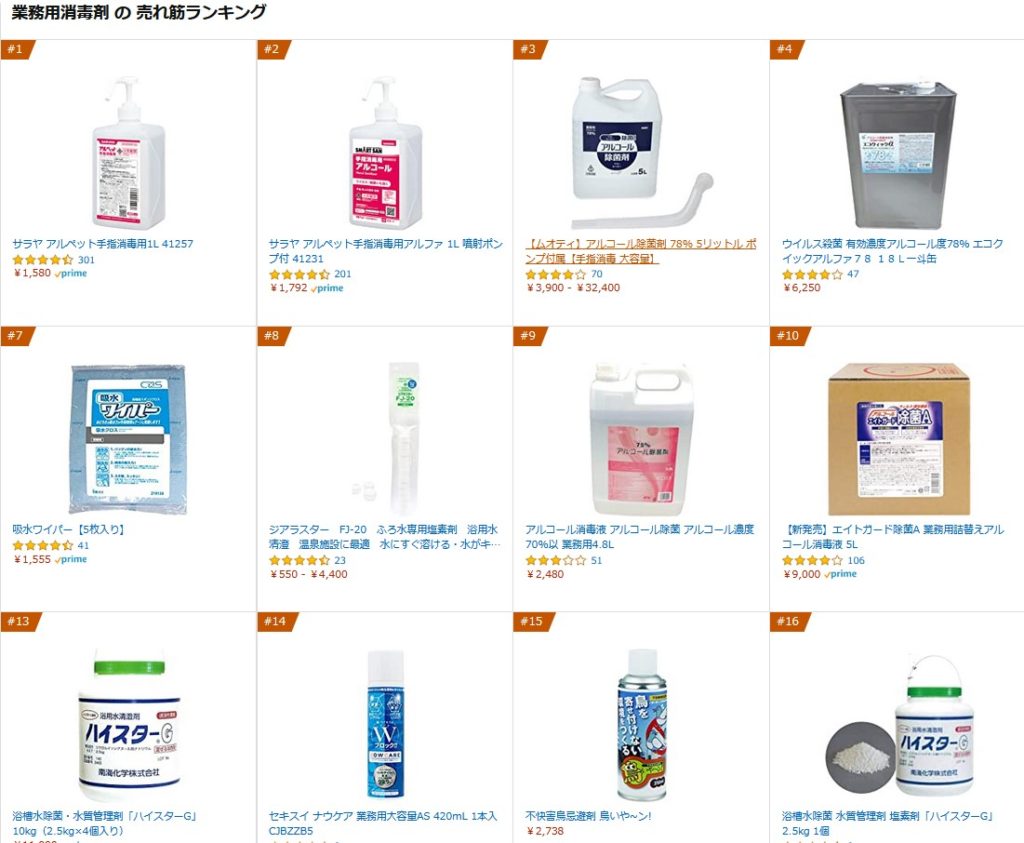
Task: Open the #14 blue W spray can image
Action: click(x=385, y=725)
